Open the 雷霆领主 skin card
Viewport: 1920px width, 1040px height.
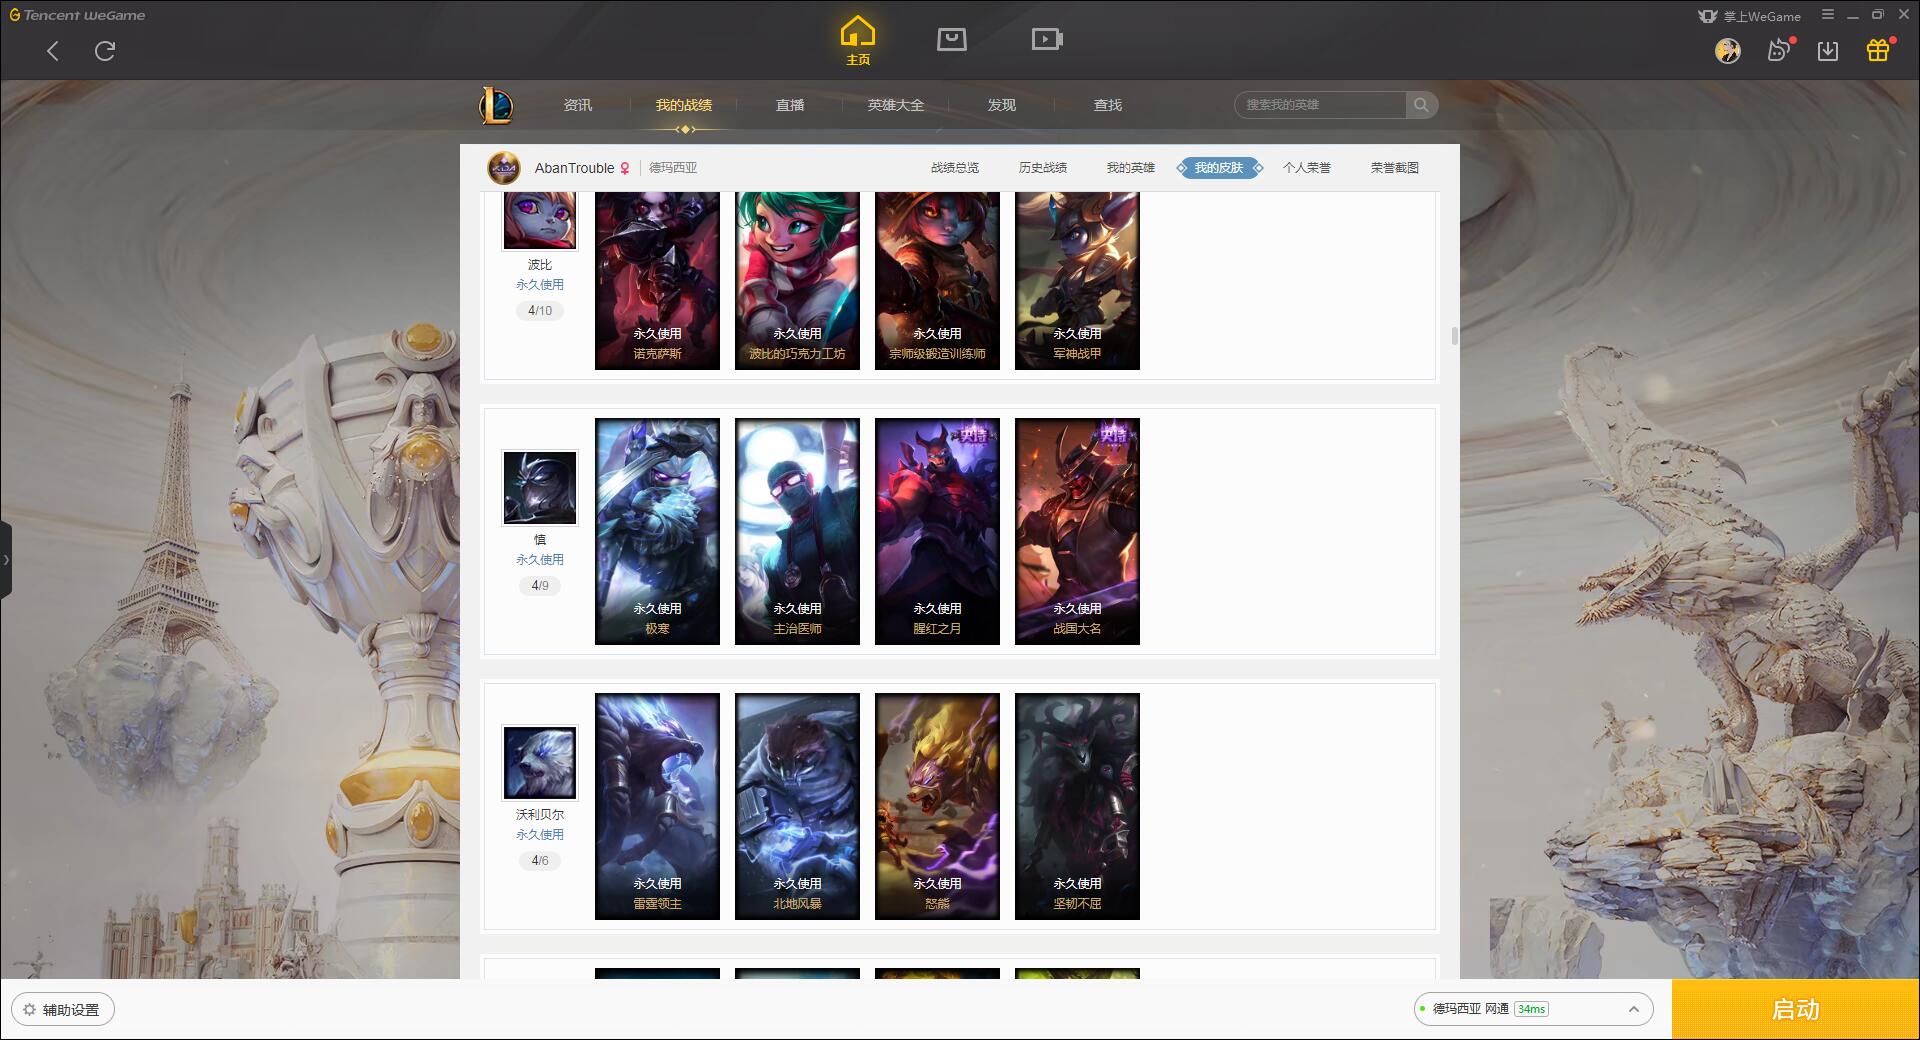[x=657, y=806]
